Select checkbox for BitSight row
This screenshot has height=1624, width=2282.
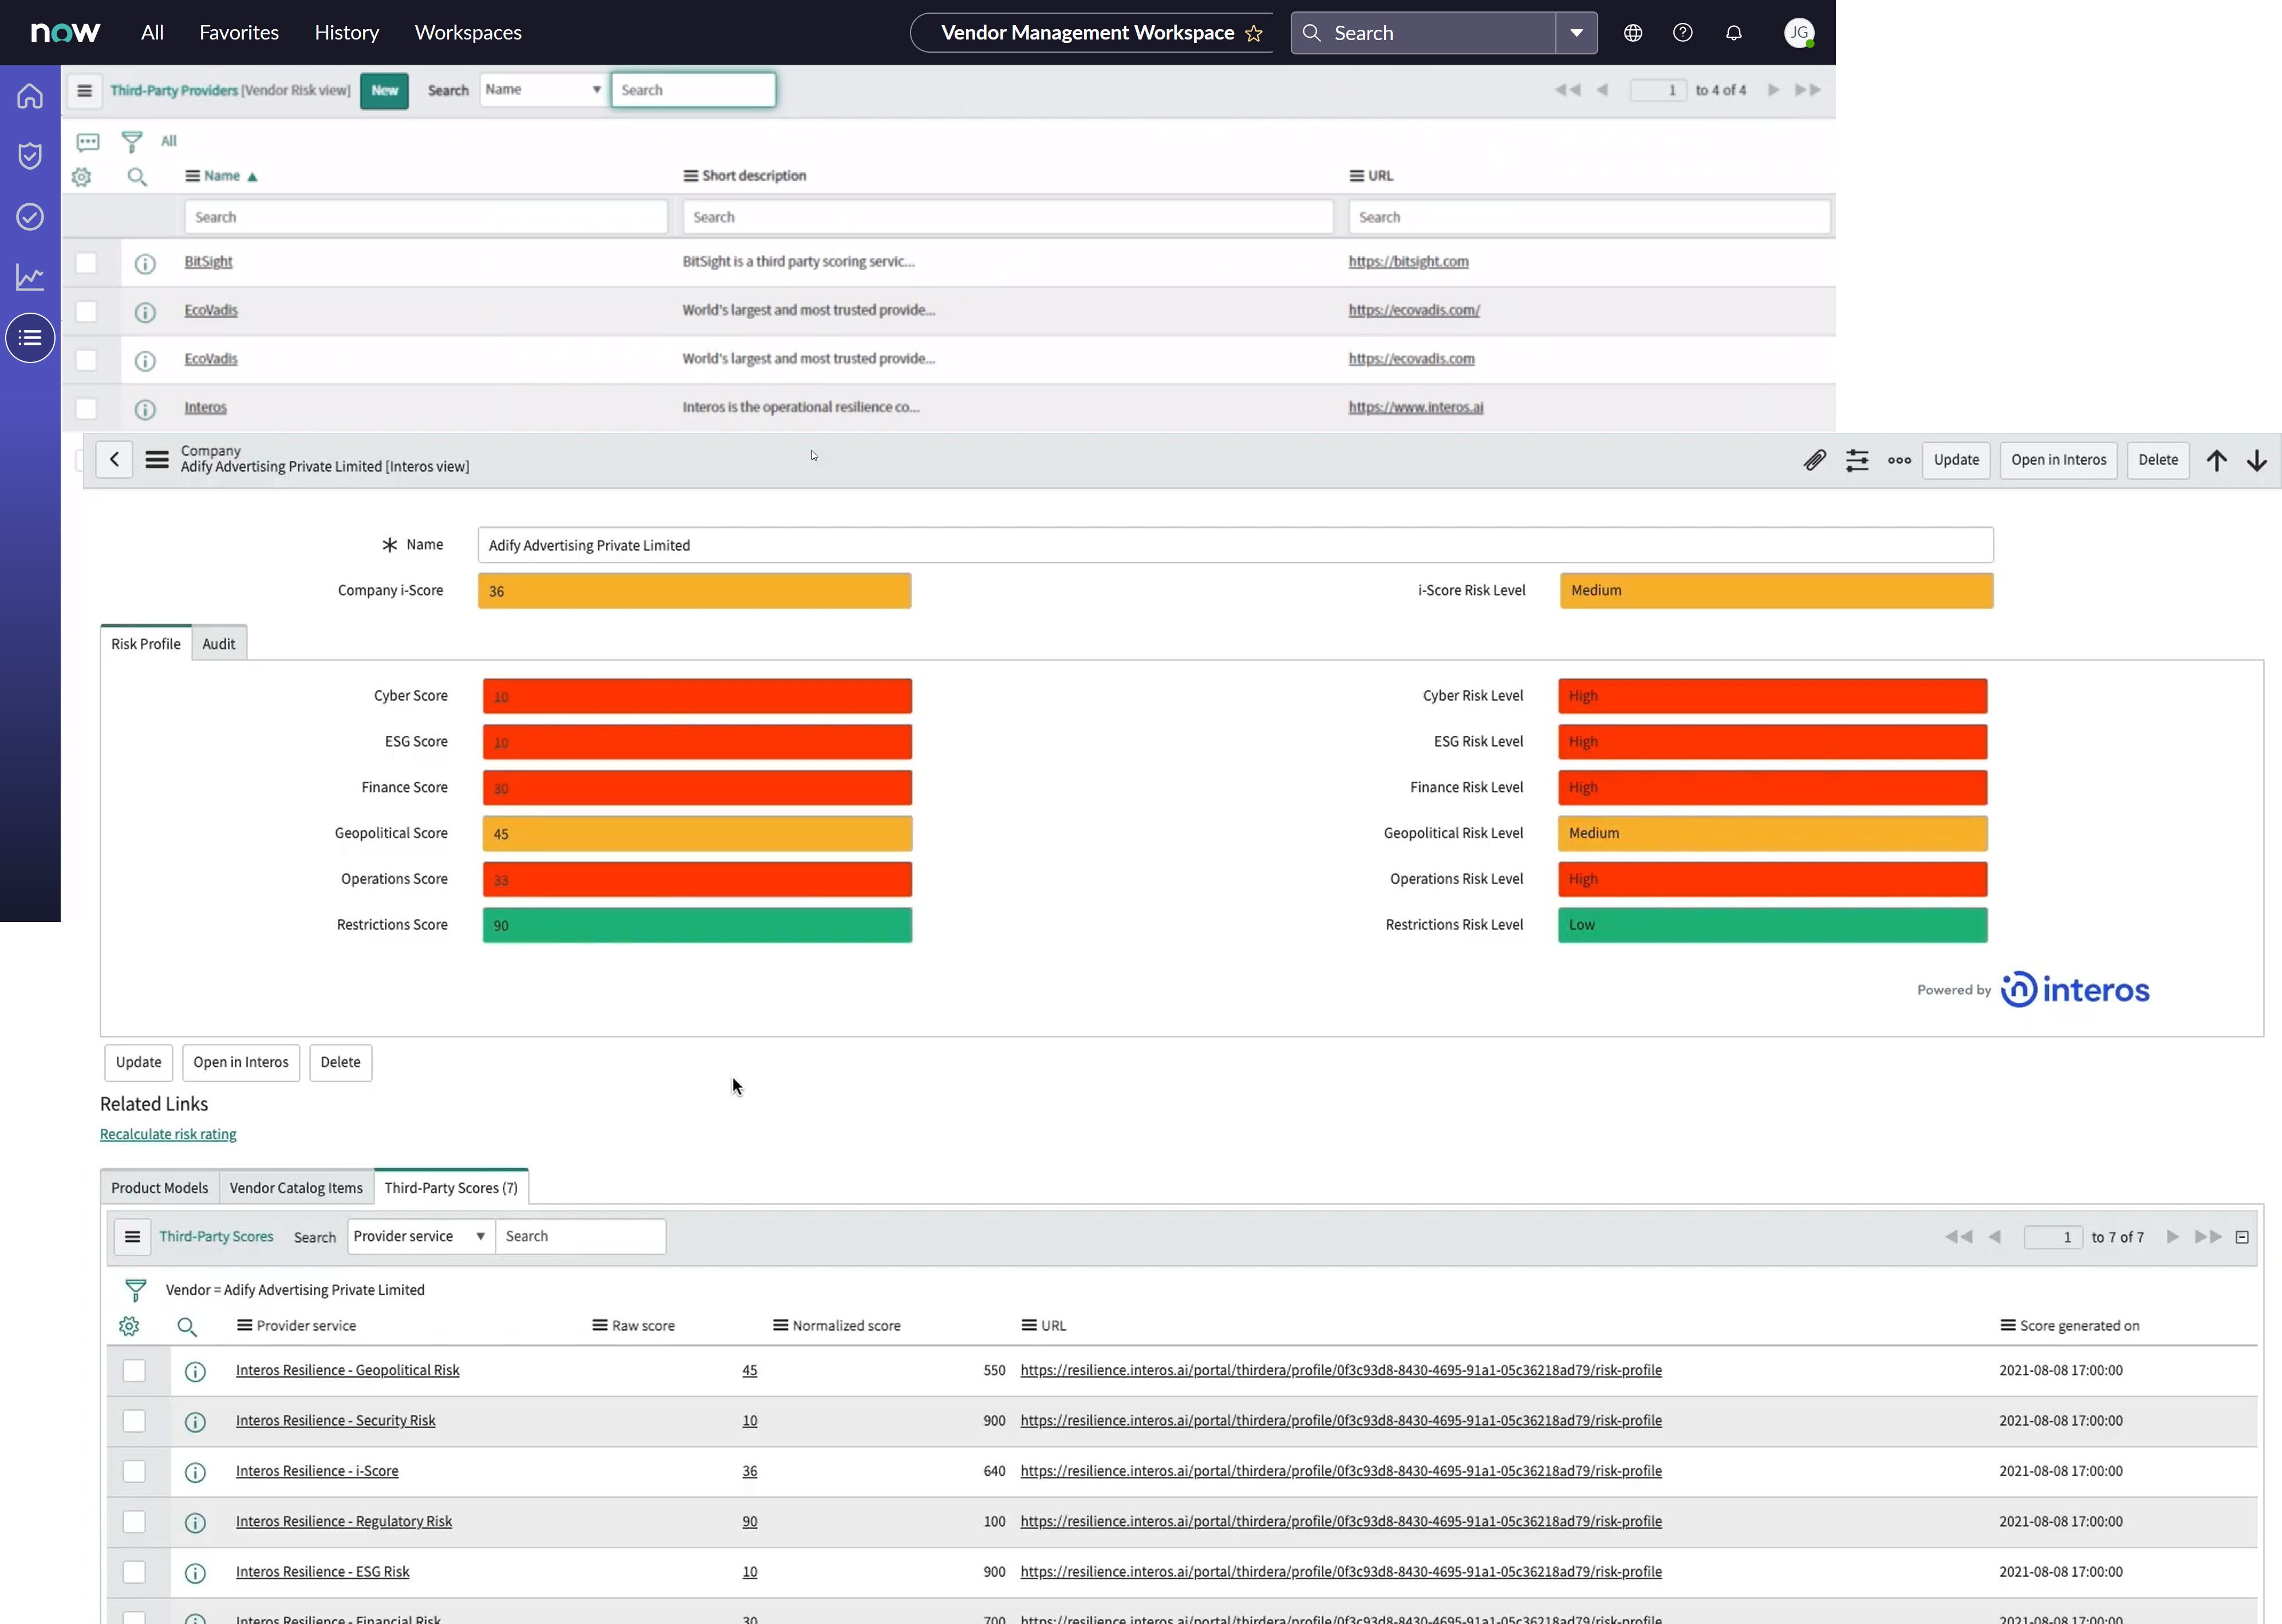tap(86, 262)
